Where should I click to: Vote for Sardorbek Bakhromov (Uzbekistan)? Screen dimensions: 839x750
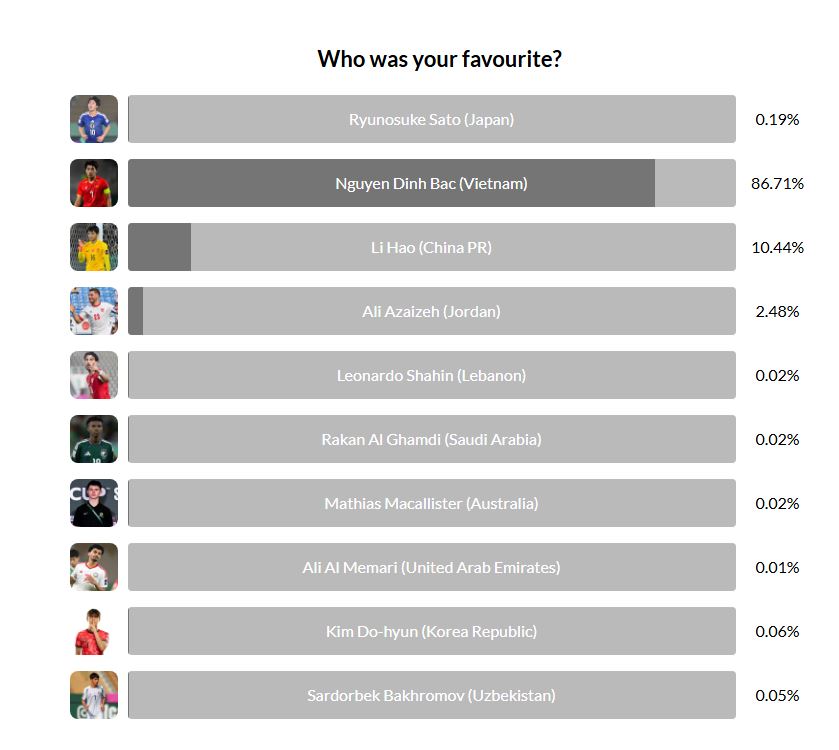(x=431, y=695)
